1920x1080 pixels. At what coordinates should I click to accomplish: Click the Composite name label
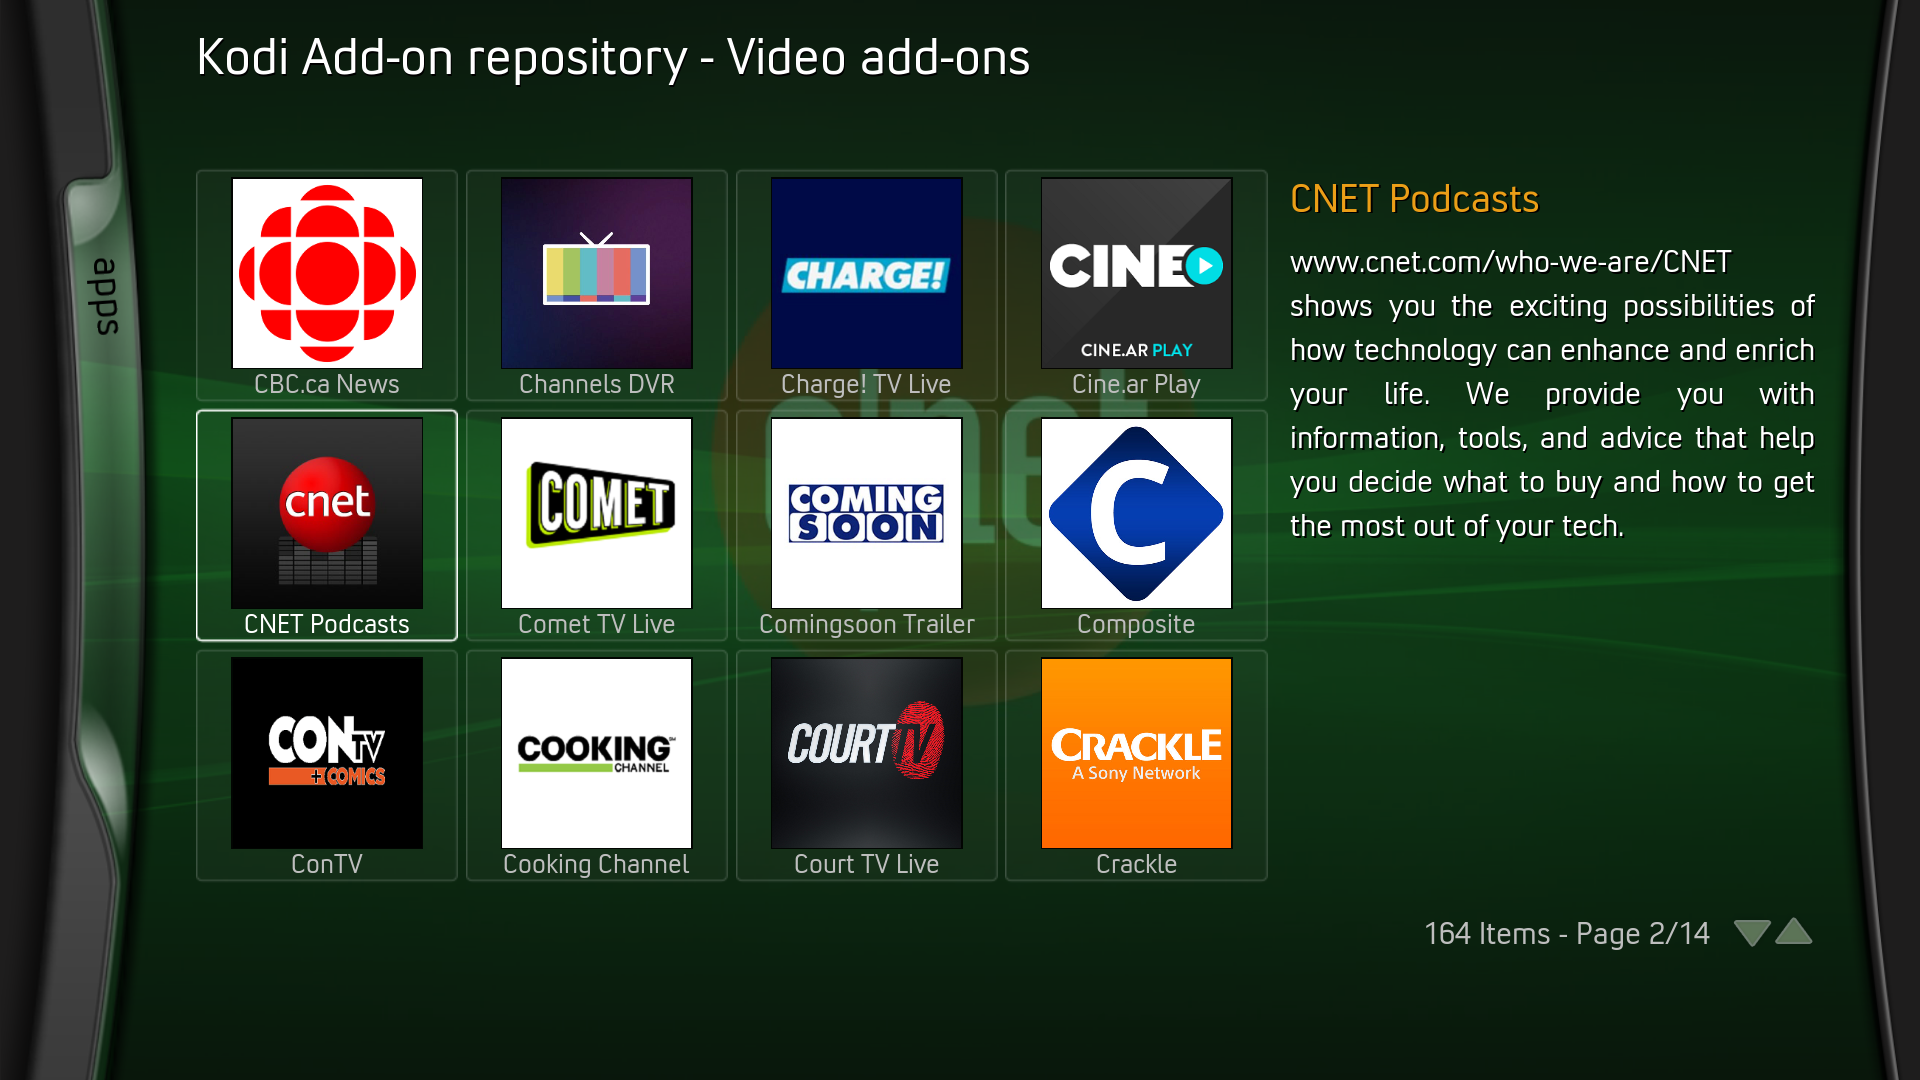[1136, 624]
